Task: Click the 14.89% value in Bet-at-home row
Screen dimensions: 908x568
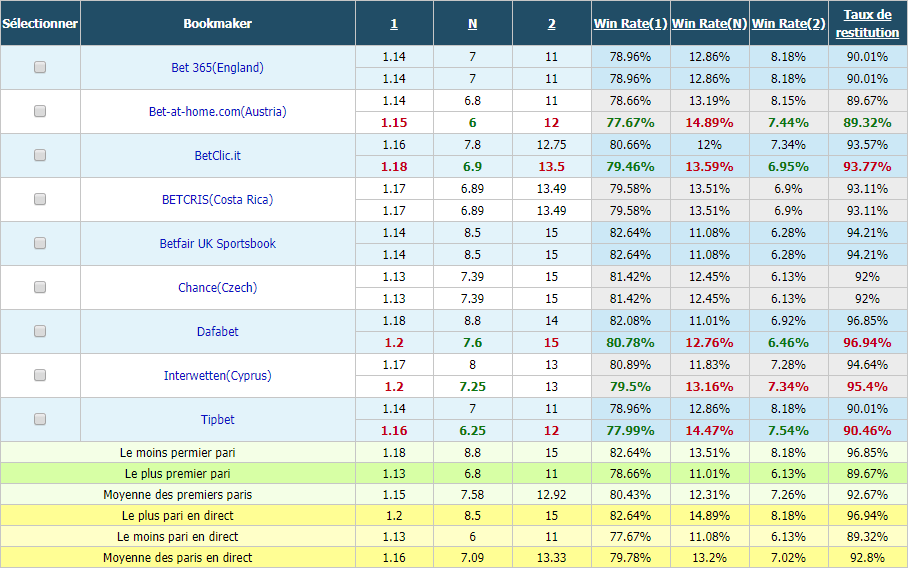Action: pyautogui.click(x=709, y=123)
